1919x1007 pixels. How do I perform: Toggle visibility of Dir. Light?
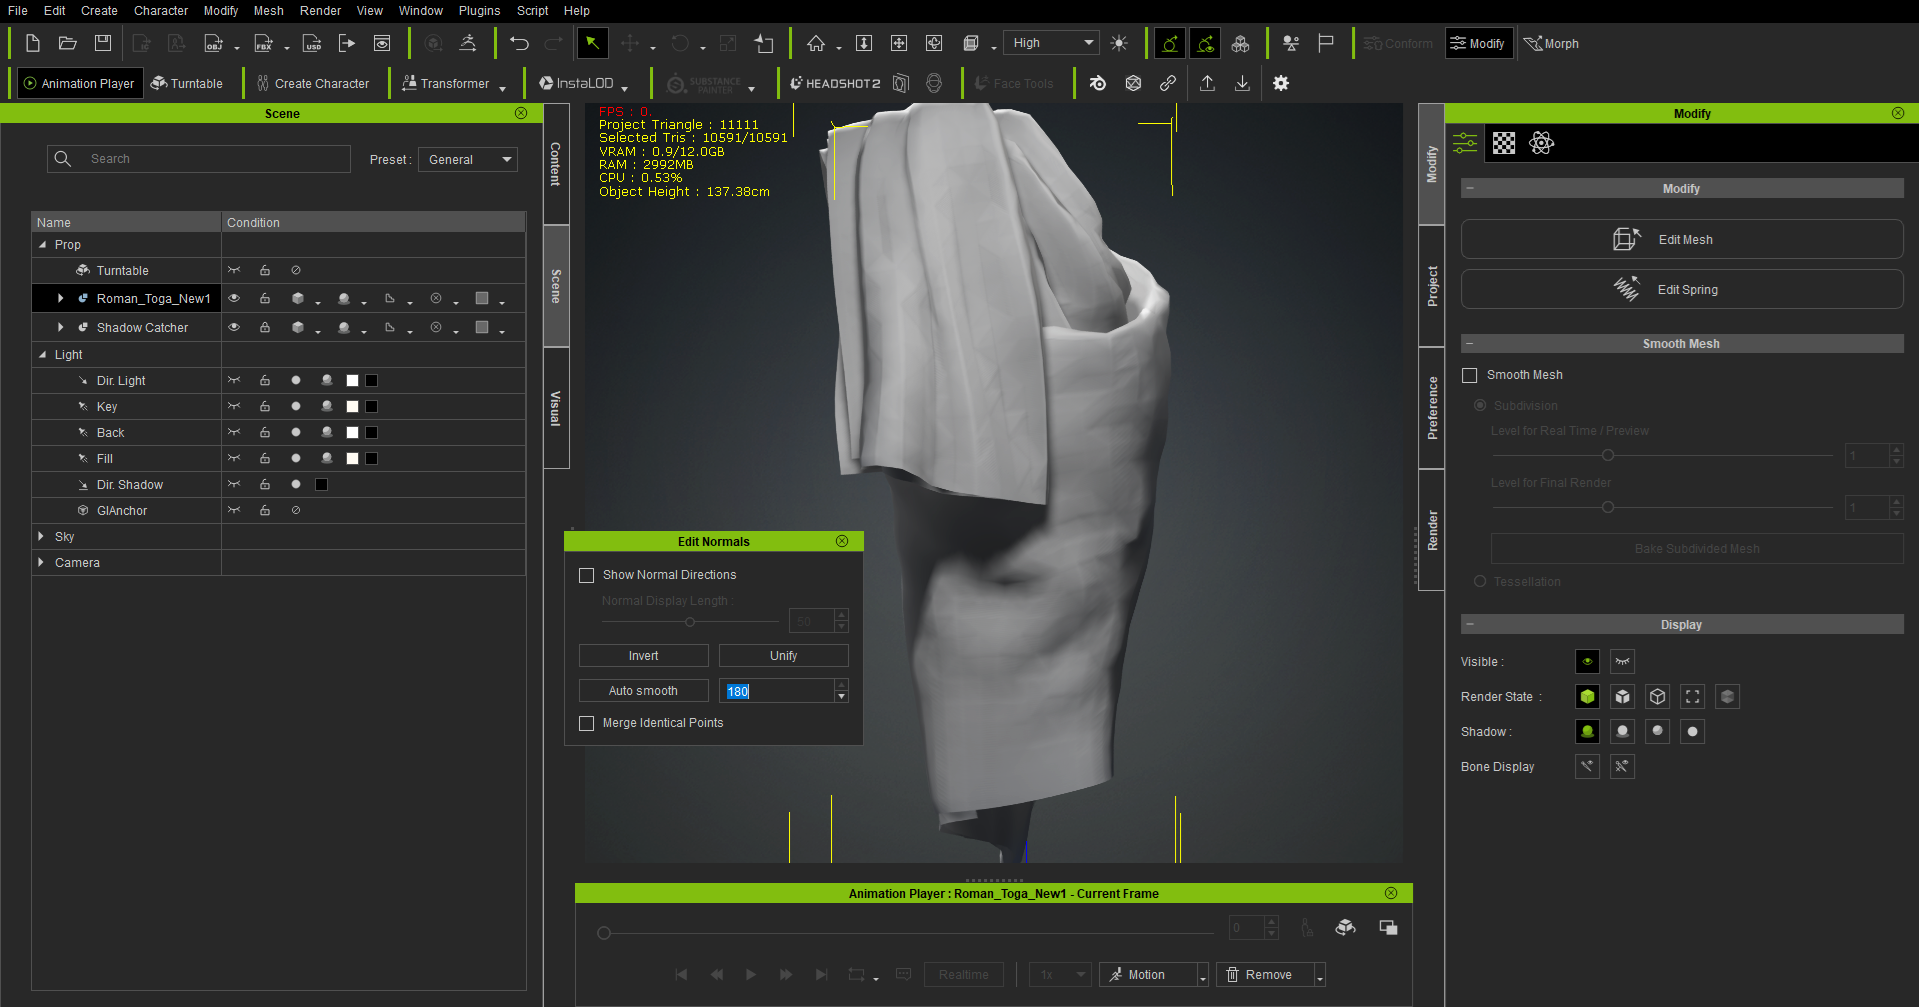234,380
